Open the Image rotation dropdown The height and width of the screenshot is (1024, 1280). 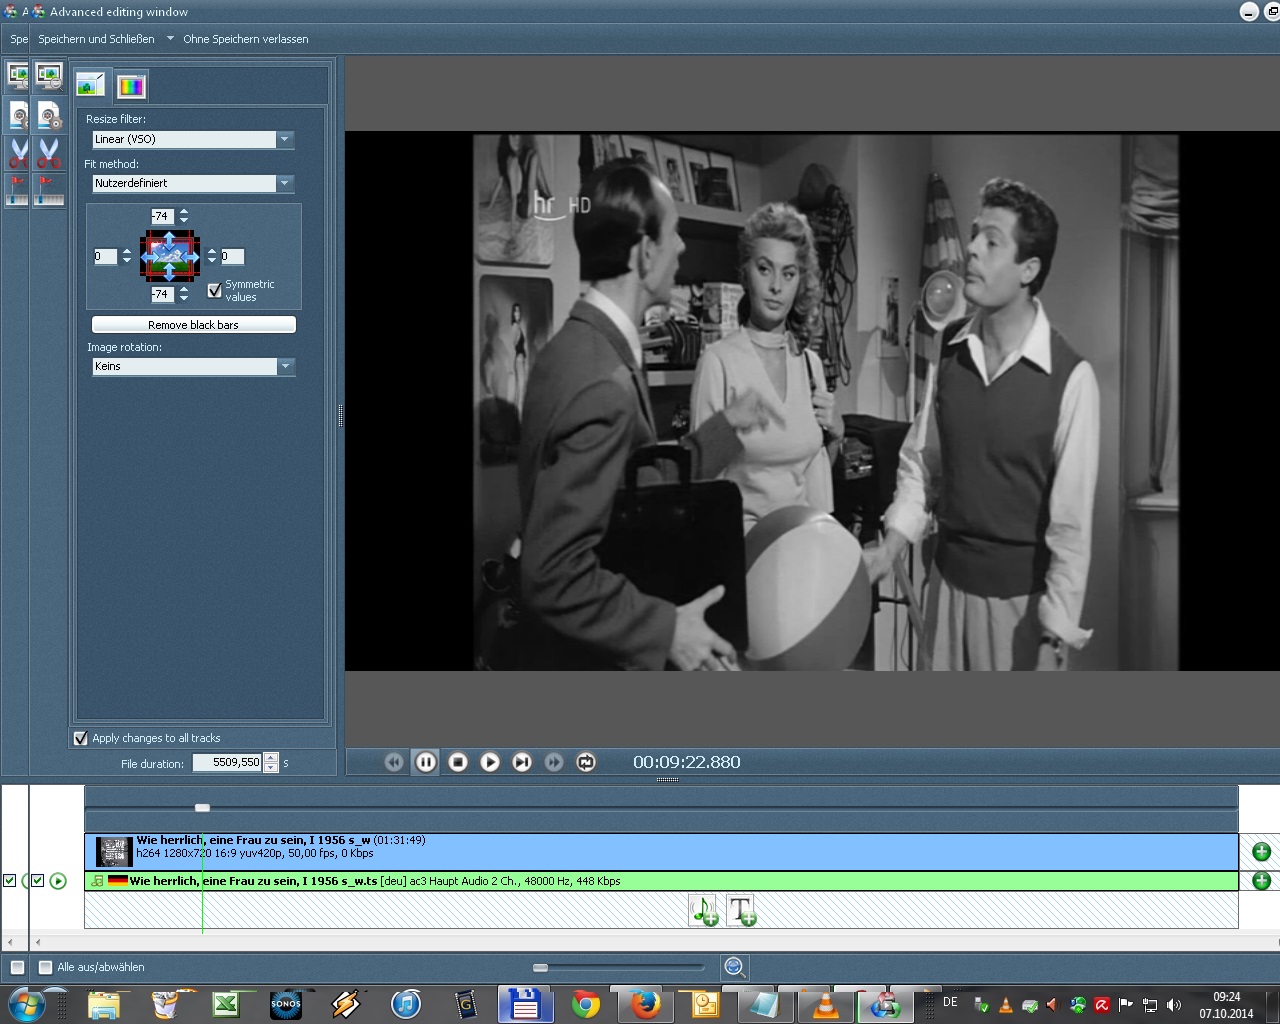(285, 366)
